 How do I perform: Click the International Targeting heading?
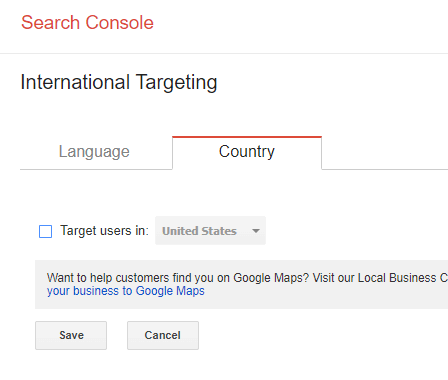[x=119, y=82]
